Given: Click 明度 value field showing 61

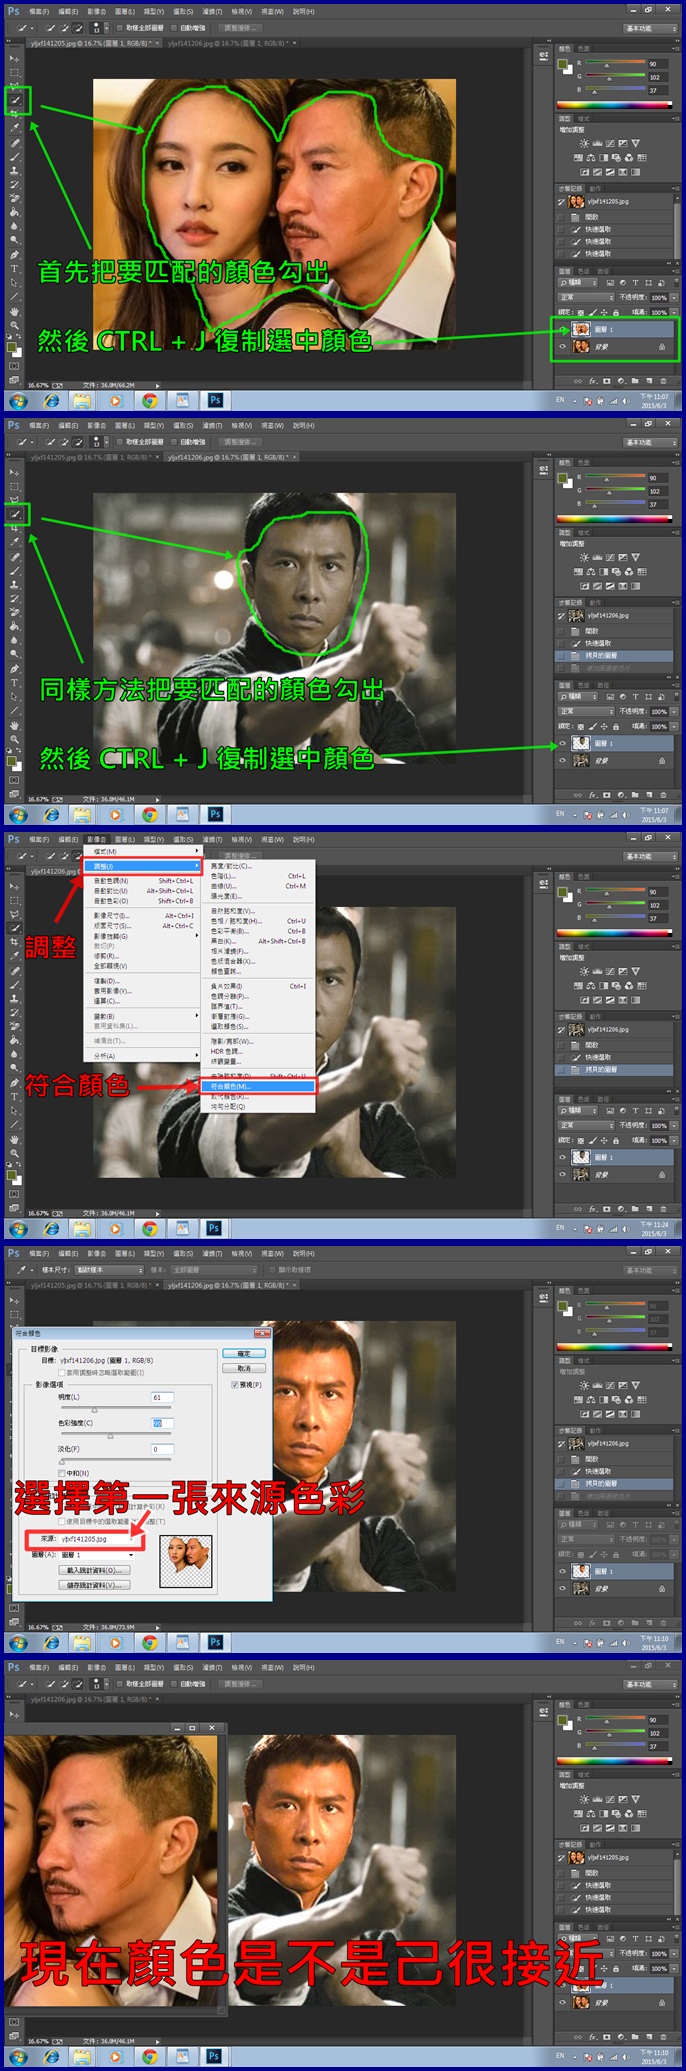Looking at the screenshot, I should tap(162, 1398).
